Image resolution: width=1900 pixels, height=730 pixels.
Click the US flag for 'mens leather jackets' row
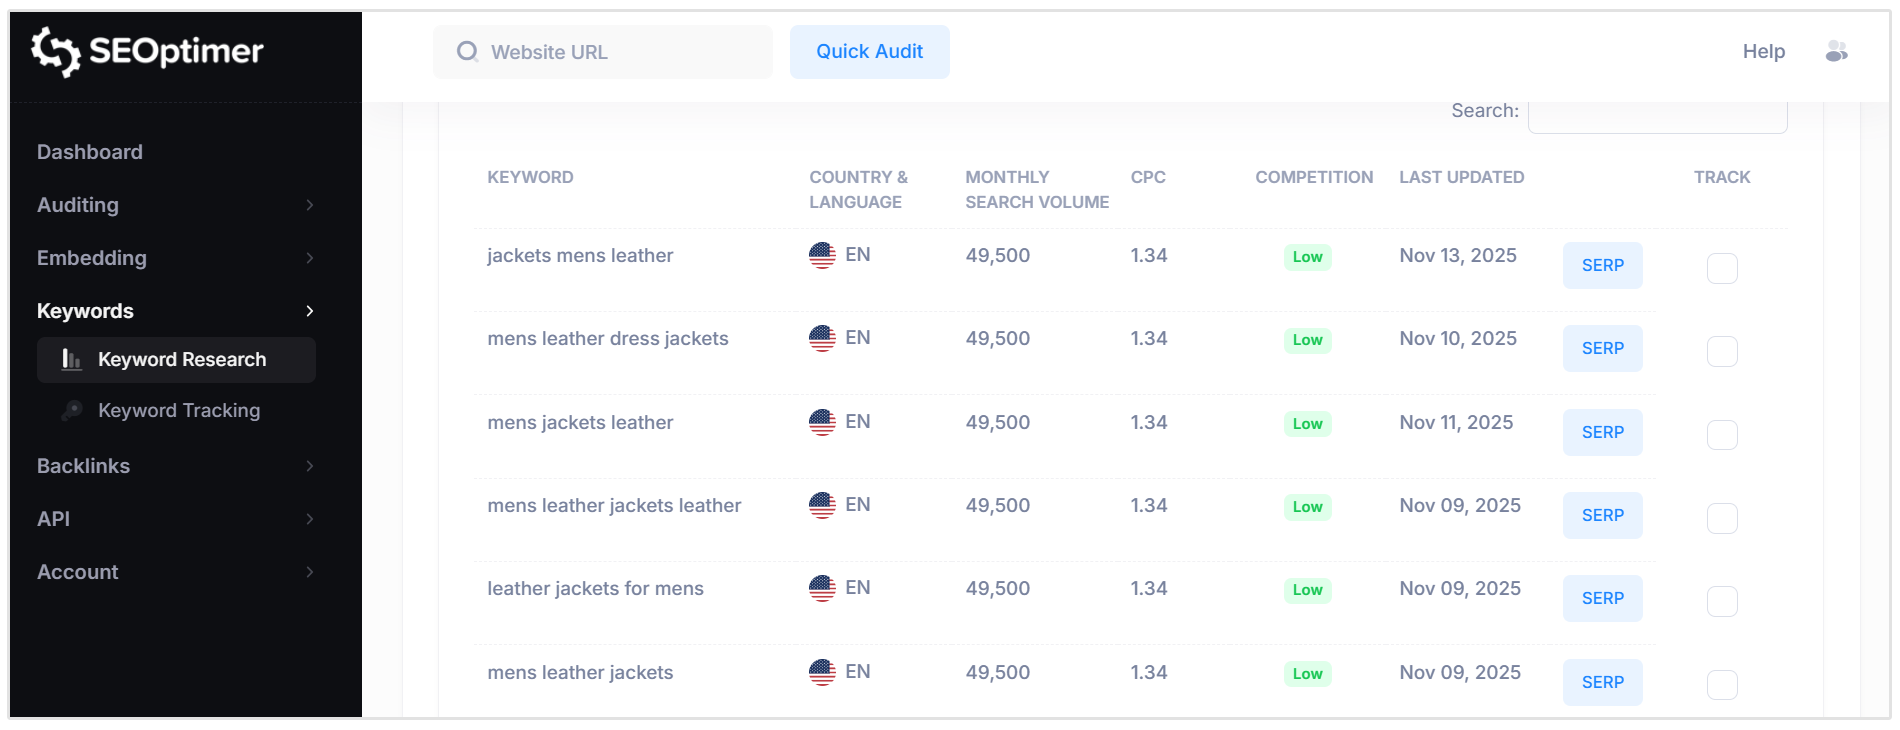tap(822, 672)
